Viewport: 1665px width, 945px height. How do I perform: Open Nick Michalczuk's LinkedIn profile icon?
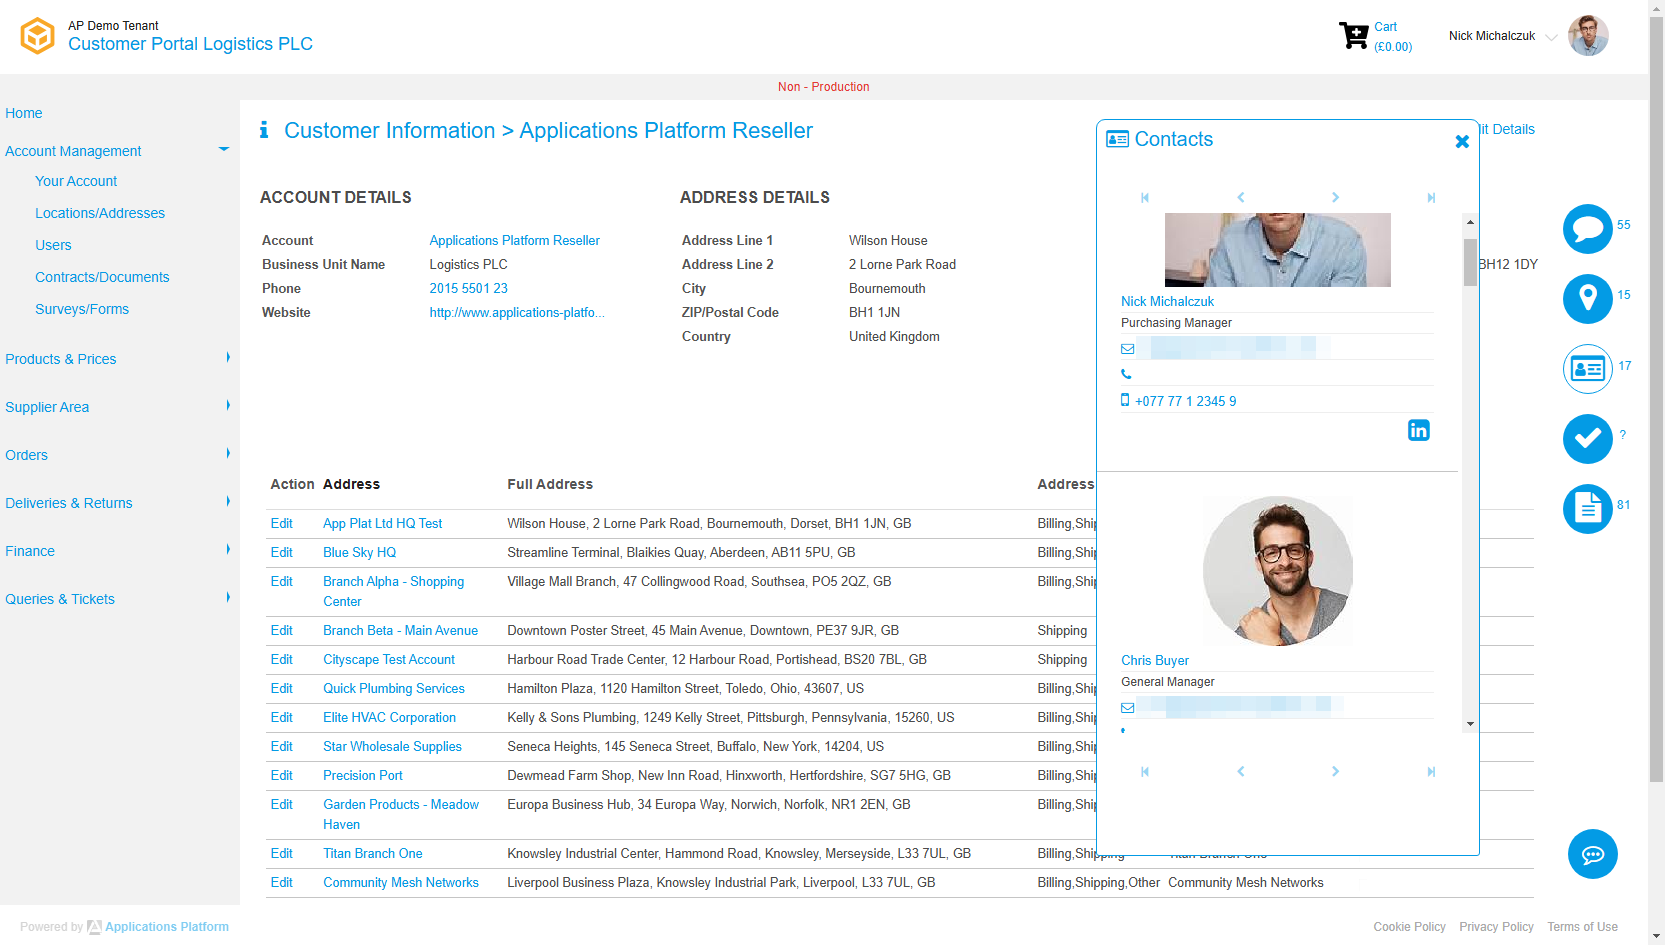1419,430
